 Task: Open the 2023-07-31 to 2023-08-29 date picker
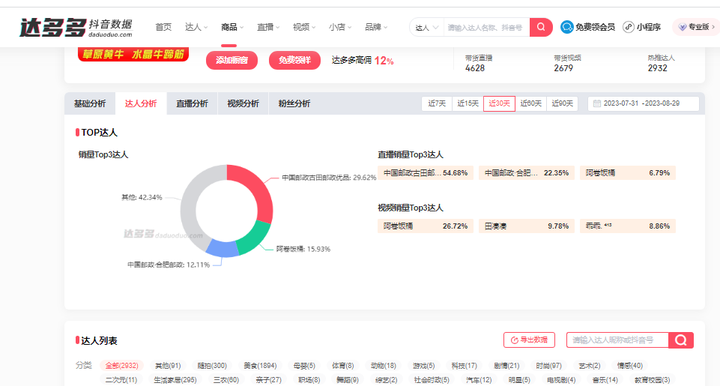tap(643, 103)
